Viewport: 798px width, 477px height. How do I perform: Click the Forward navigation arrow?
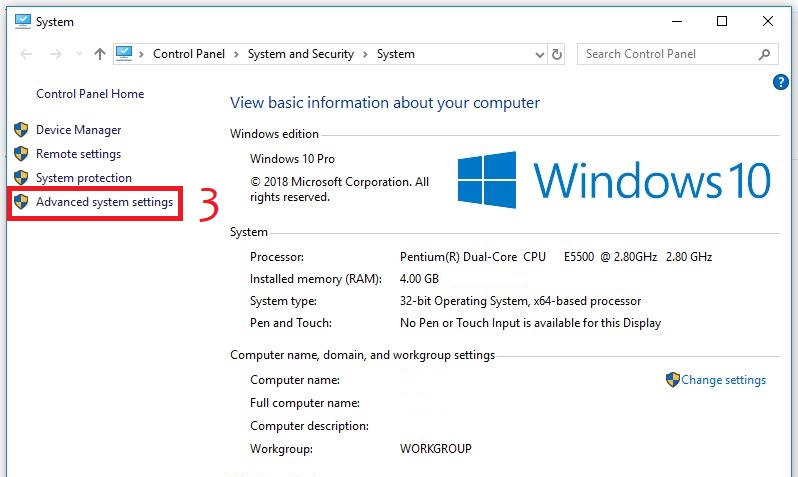tap(55, 54)
